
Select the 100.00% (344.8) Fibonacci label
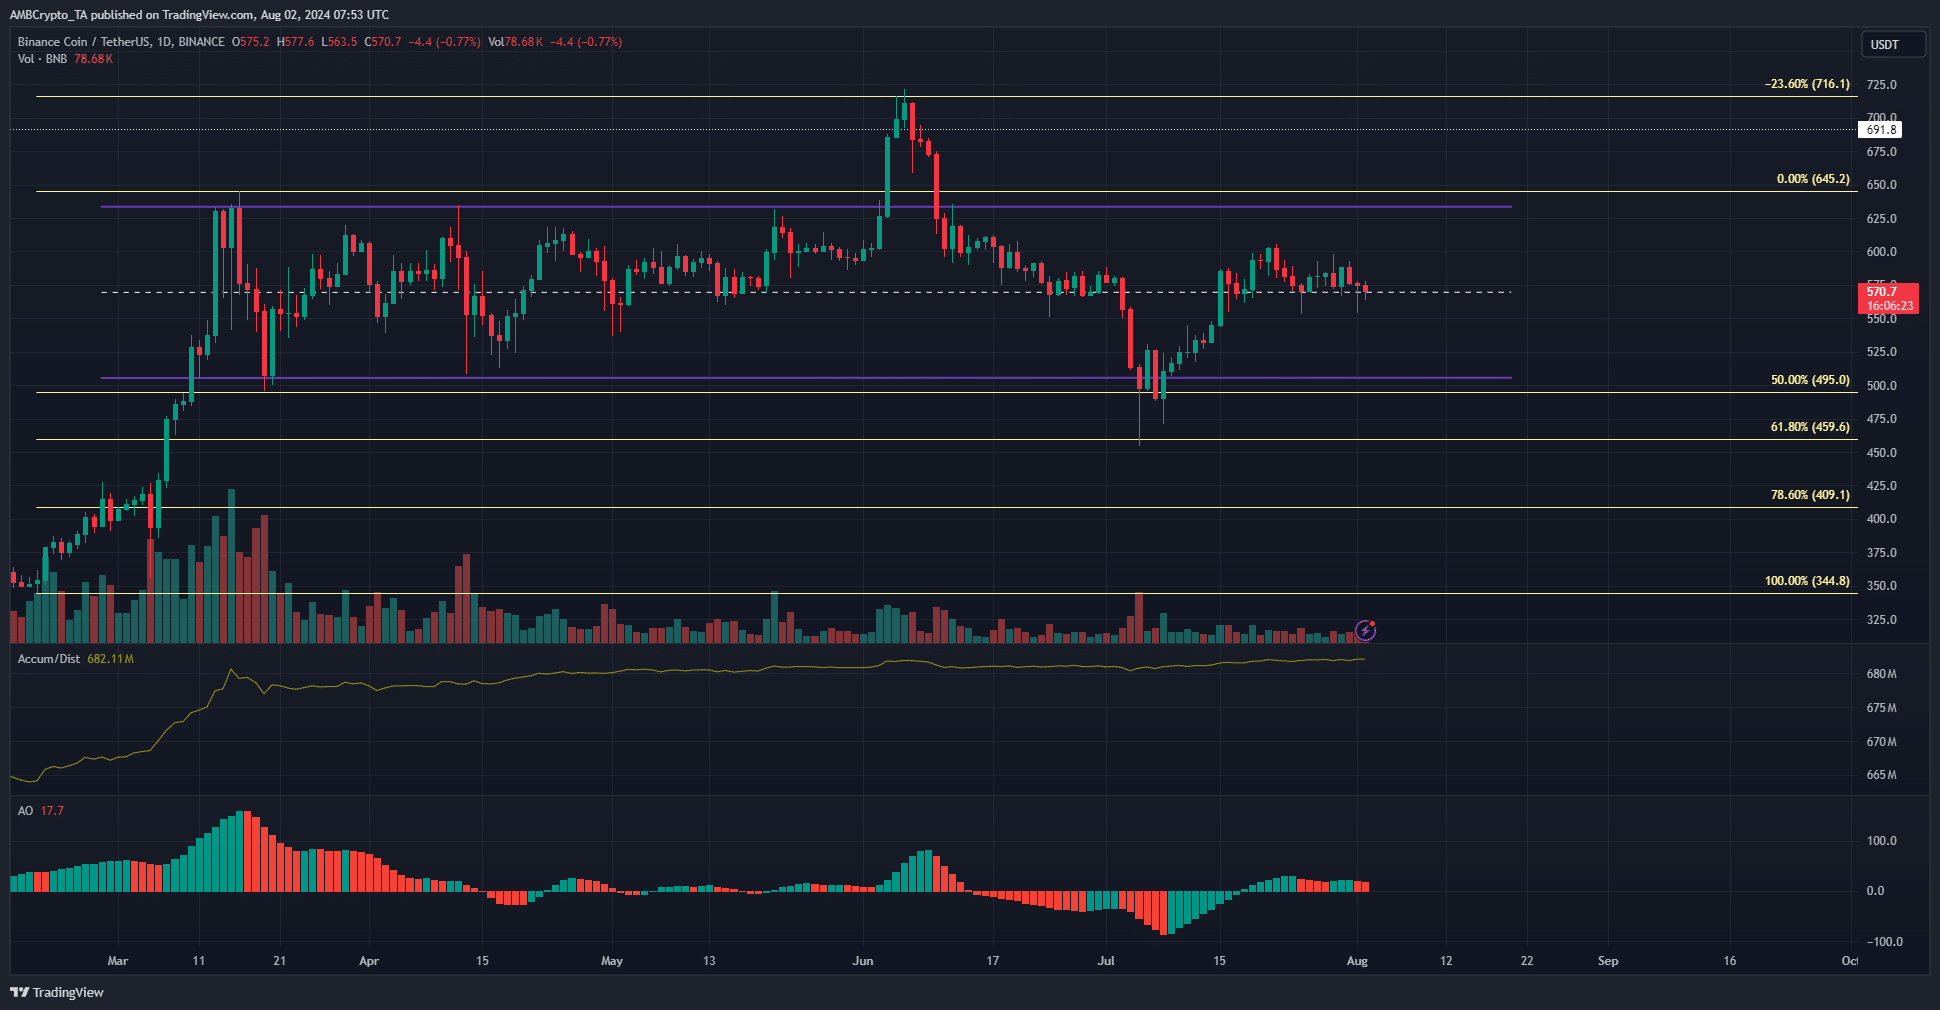click(1807, 581)
